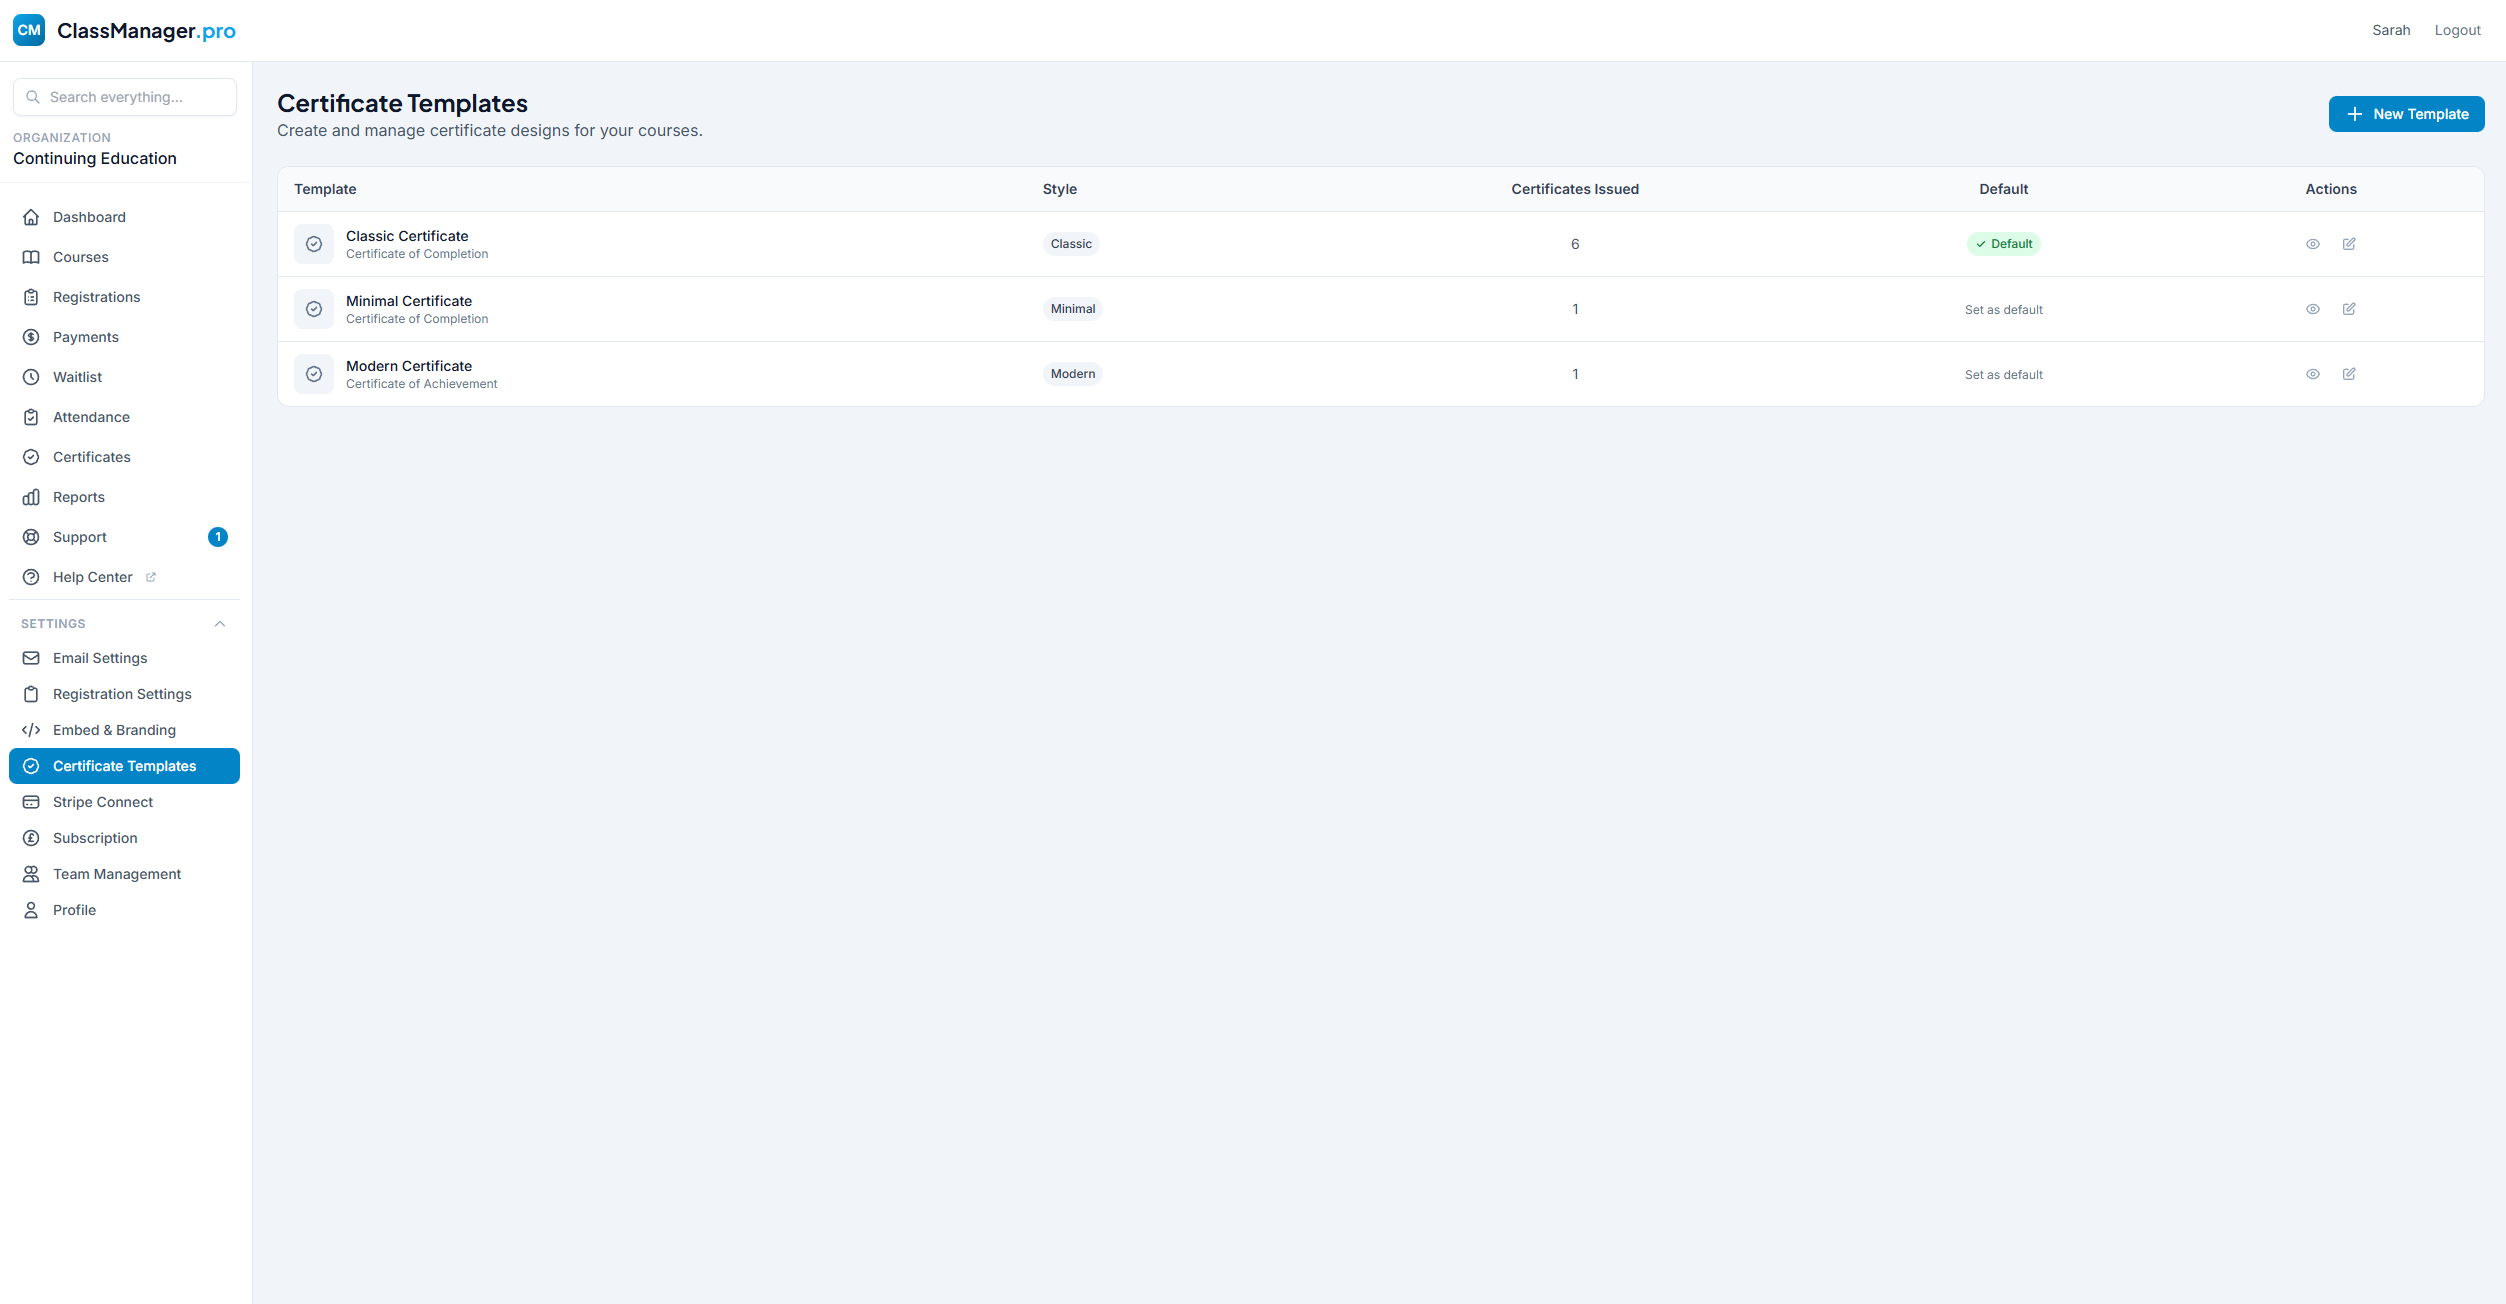
Task: Click the New Template button
Action: tap(2406, 114)
